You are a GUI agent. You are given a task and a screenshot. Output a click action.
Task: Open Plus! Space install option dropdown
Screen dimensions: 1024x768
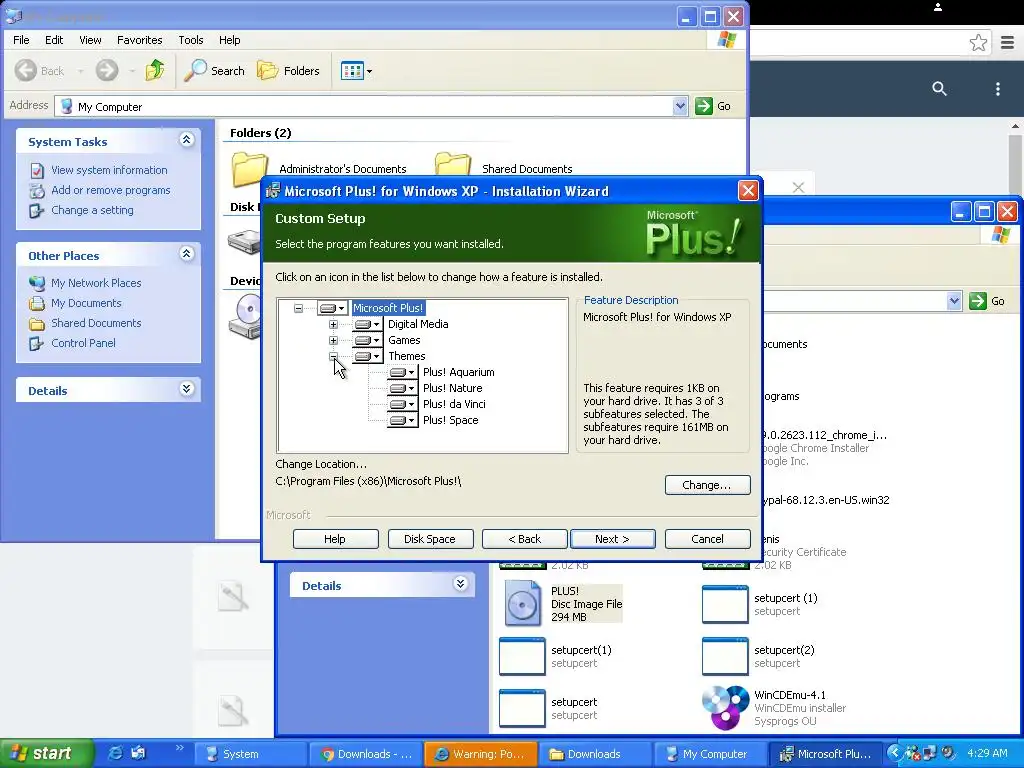tap(402, 420)
